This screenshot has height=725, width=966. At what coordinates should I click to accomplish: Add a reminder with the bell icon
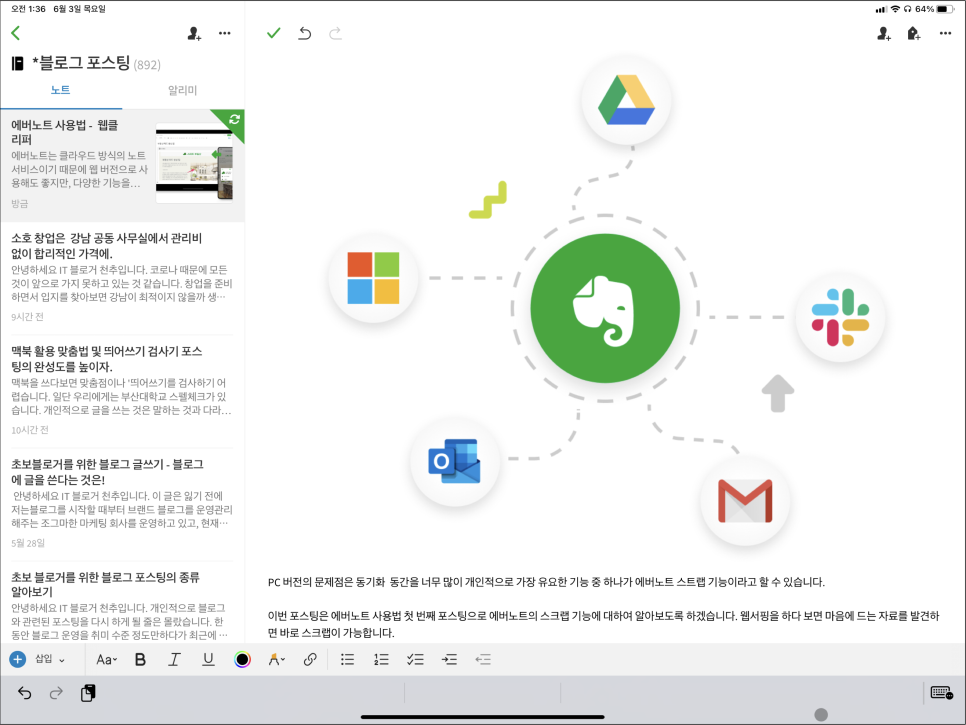[x=914, y=34]
